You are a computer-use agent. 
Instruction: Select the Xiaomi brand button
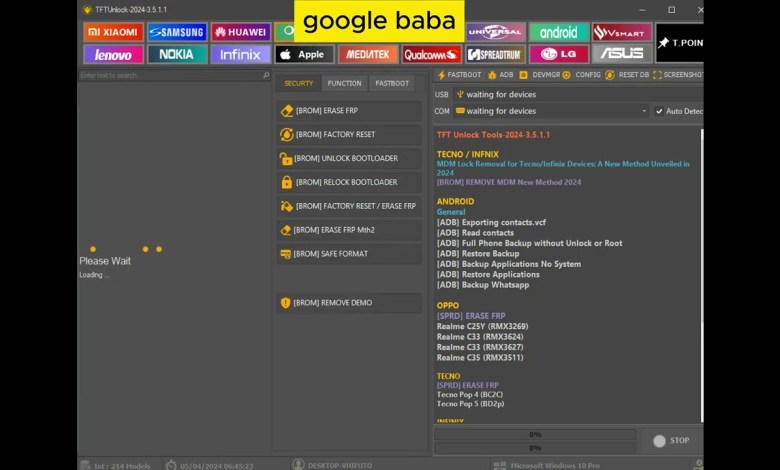(113, 32)
